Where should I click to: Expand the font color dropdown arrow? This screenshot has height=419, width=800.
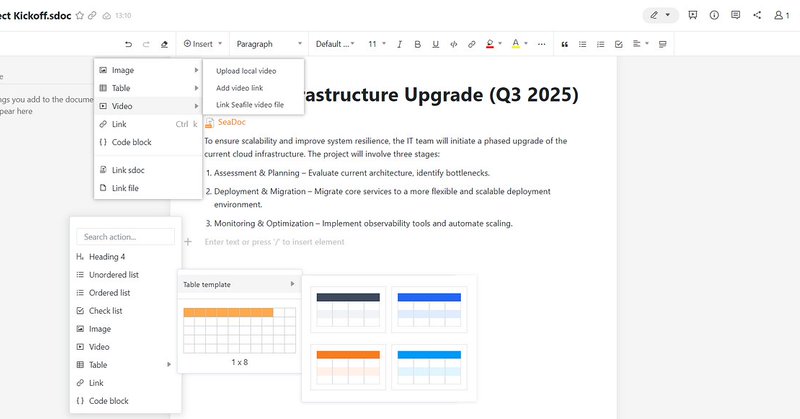click(526, 44)
